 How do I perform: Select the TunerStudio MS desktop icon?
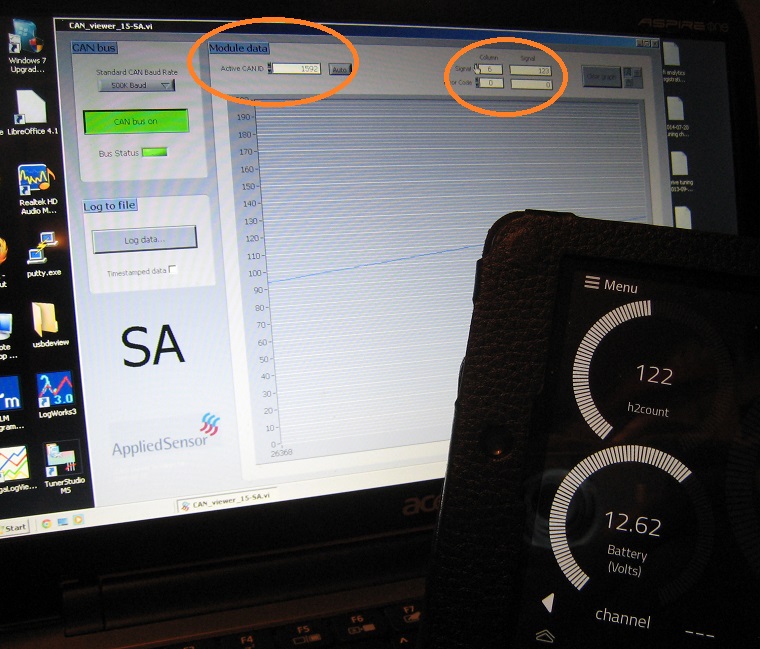point(63,467)
